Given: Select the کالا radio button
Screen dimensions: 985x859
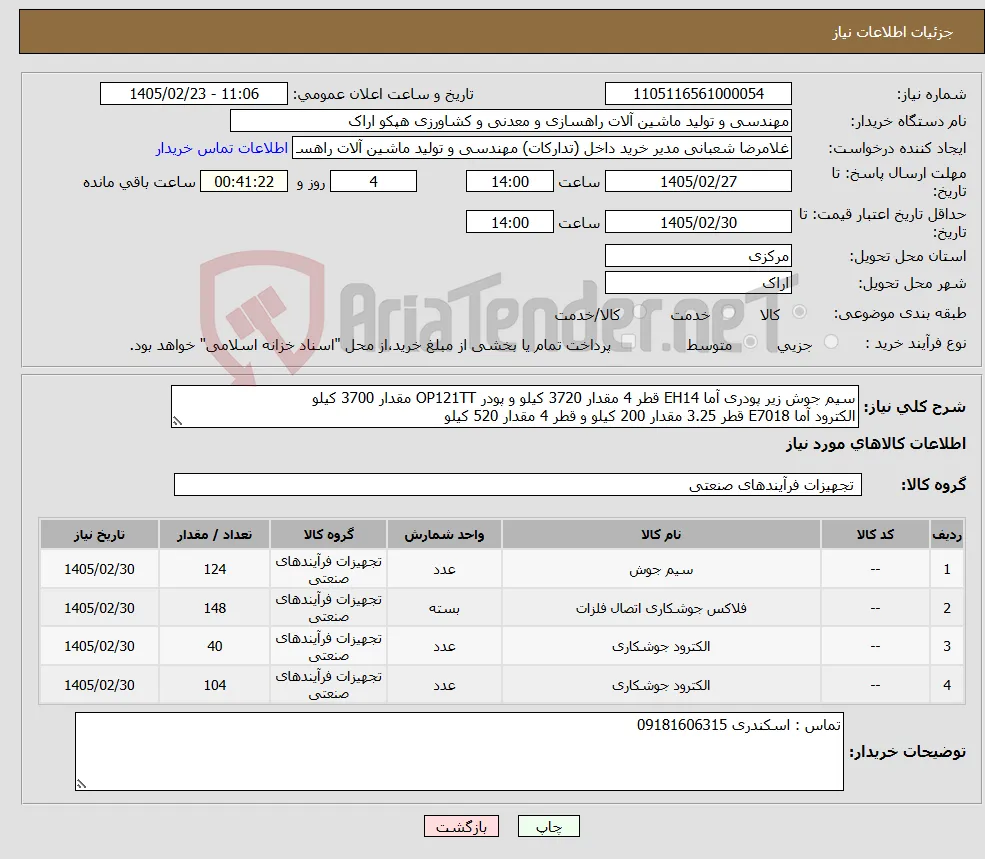Looking at the screenshot, I should tap(800, 312).
